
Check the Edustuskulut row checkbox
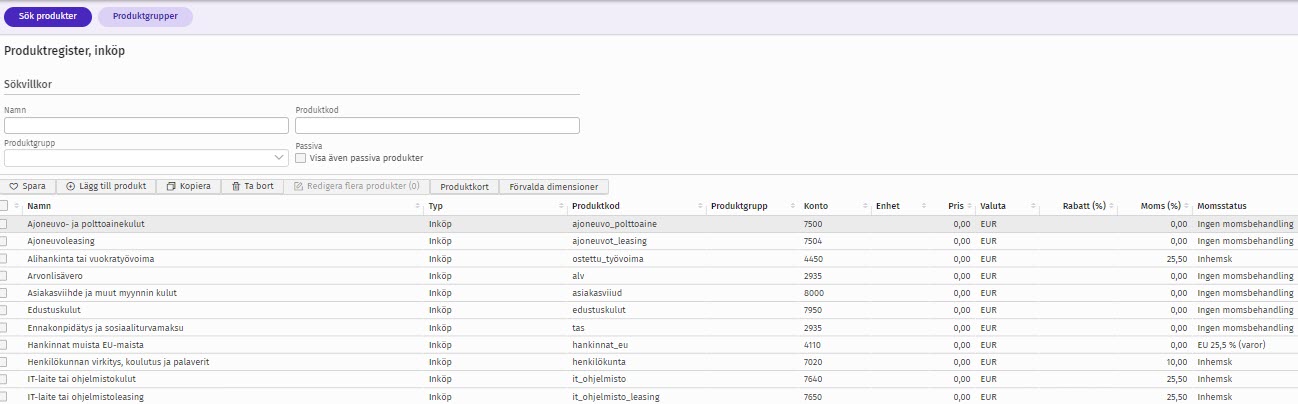coord(4,310)
